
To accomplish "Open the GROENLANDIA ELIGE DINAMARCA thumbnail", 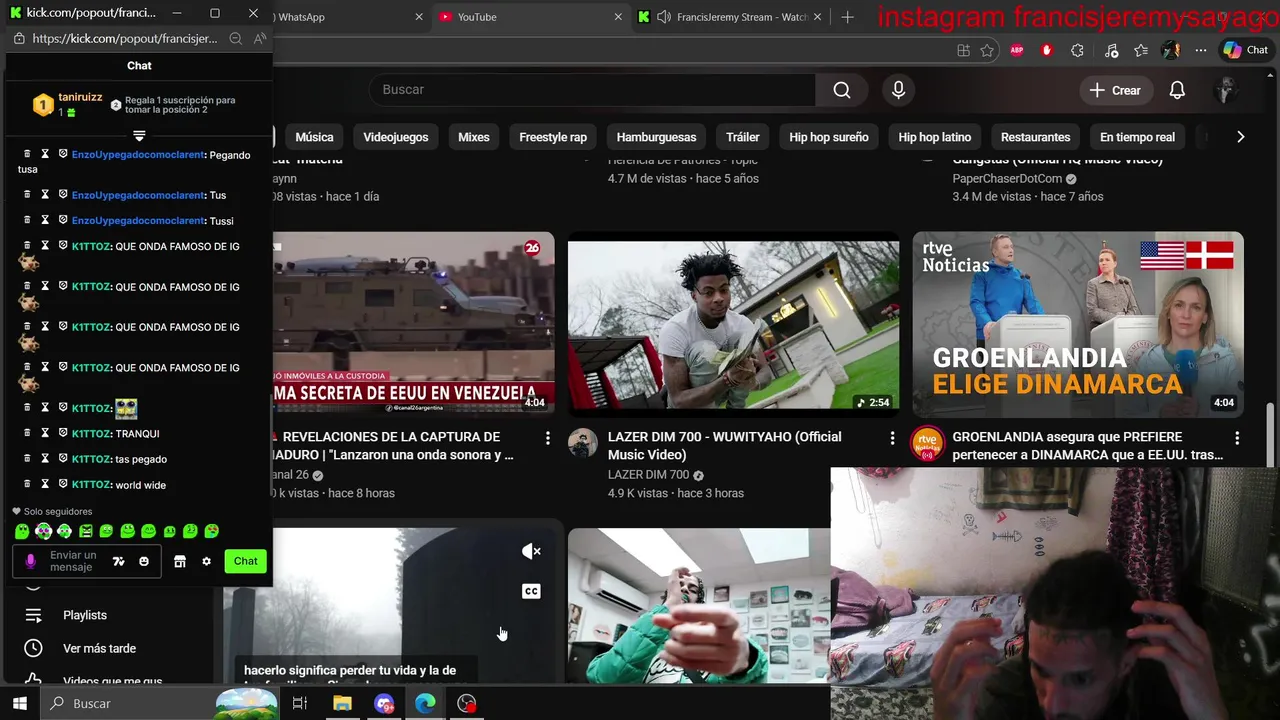I will [x=1078, y=324].
